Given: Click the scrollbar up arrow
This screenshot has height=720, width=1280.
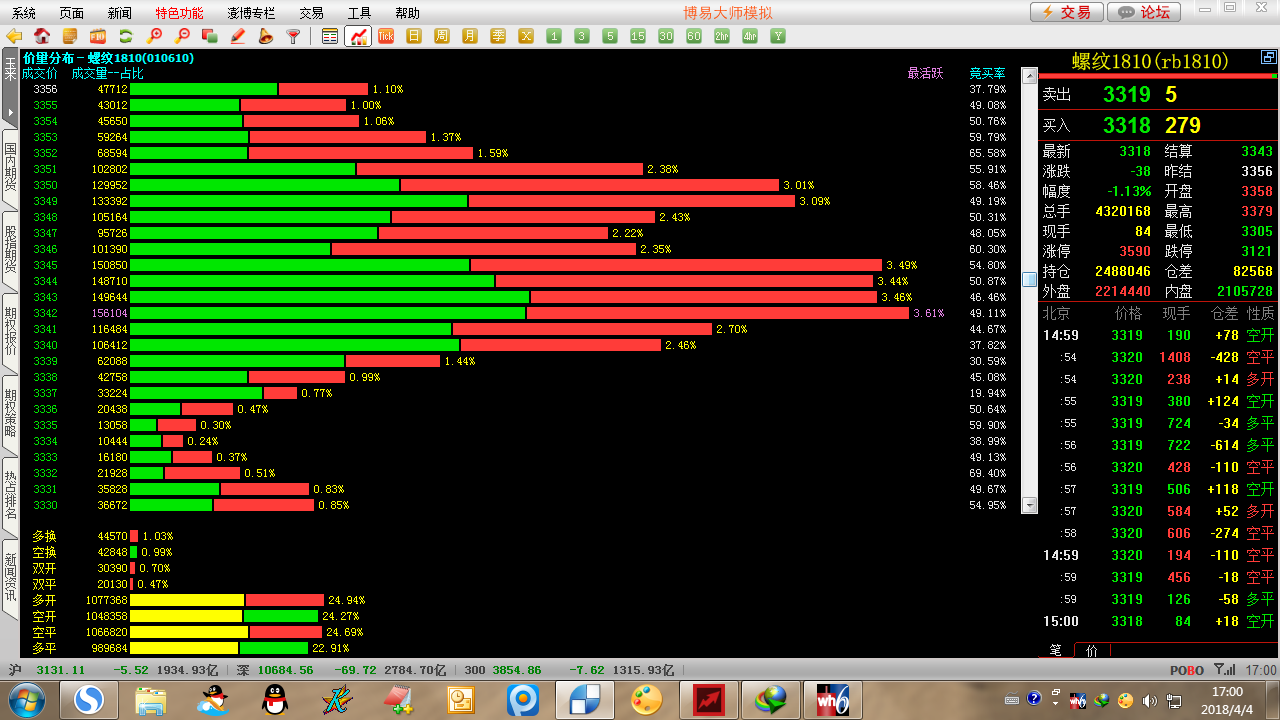Looking at the screenshot, I should click(1029, 75).
